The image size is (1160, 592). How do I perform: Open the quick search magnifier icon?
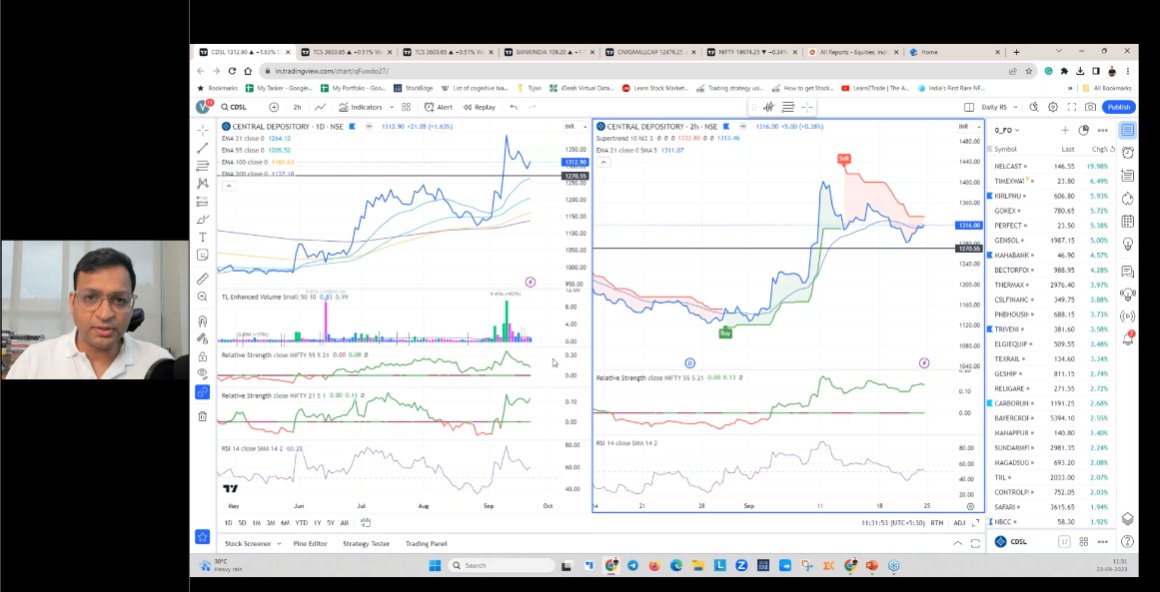coord(1034,107)
